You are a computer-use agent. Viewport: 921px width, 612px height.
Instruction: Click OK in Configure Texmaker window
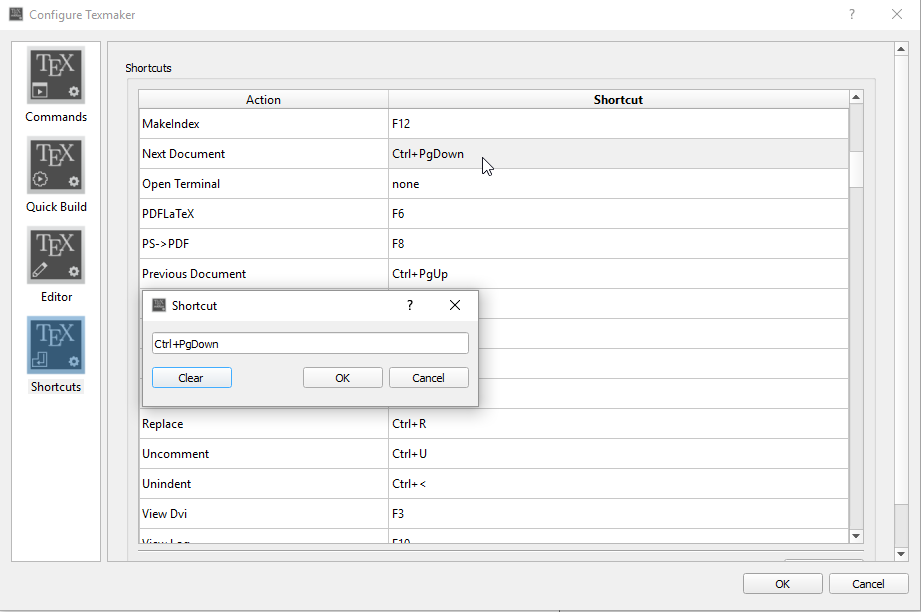[x=782, y=584]
